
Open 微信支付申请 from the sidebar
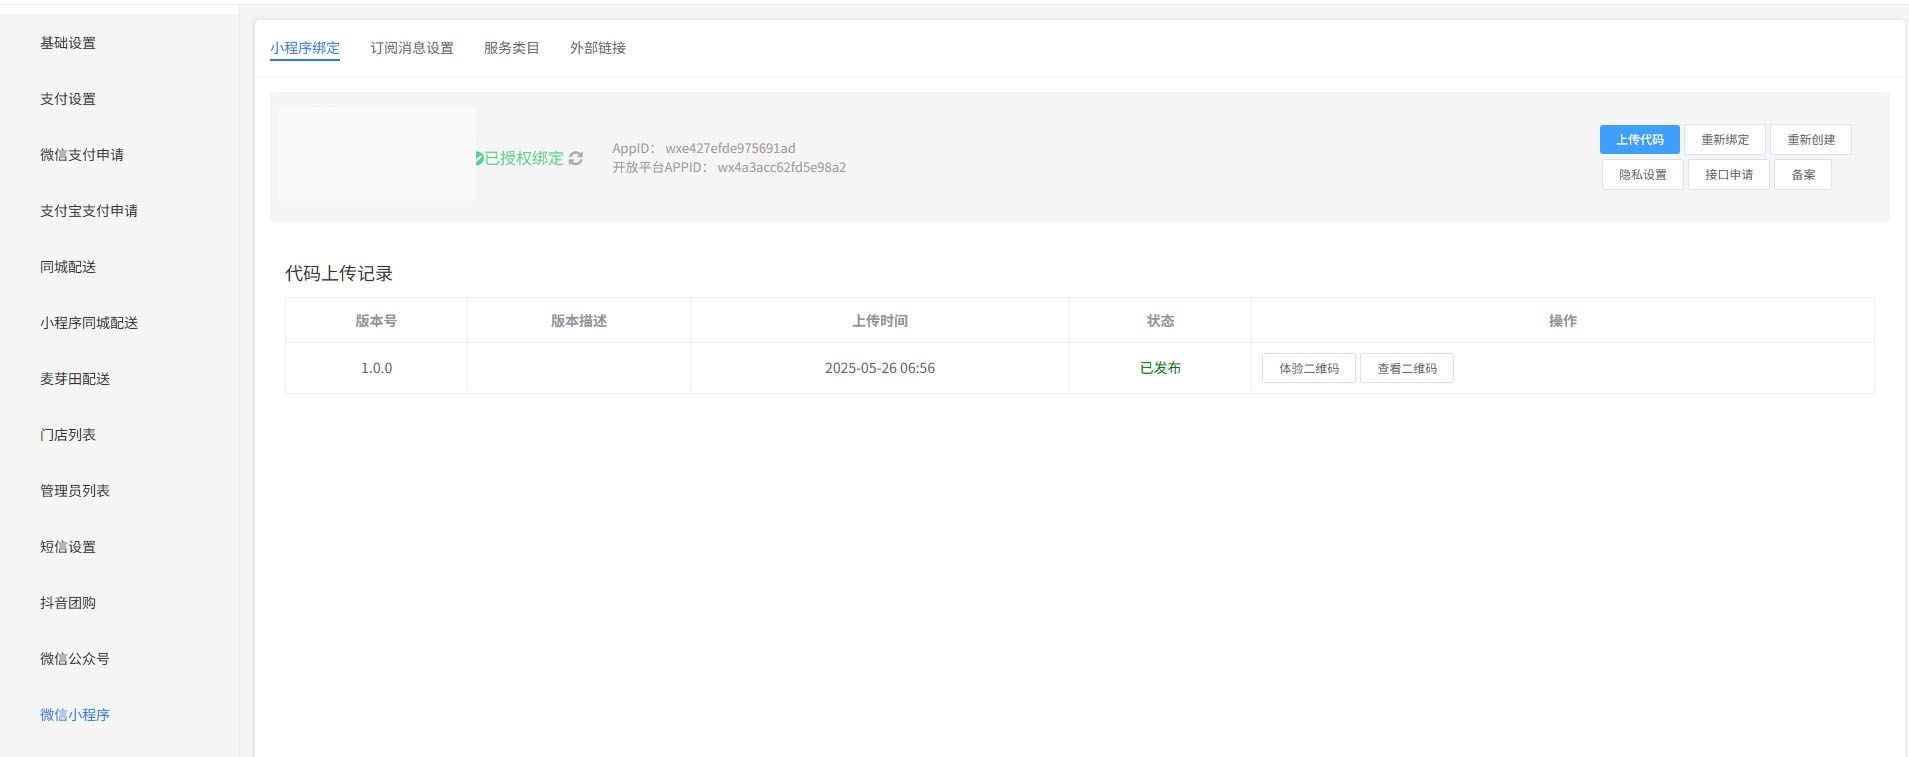pyautogui.click(x=82, y=155)
